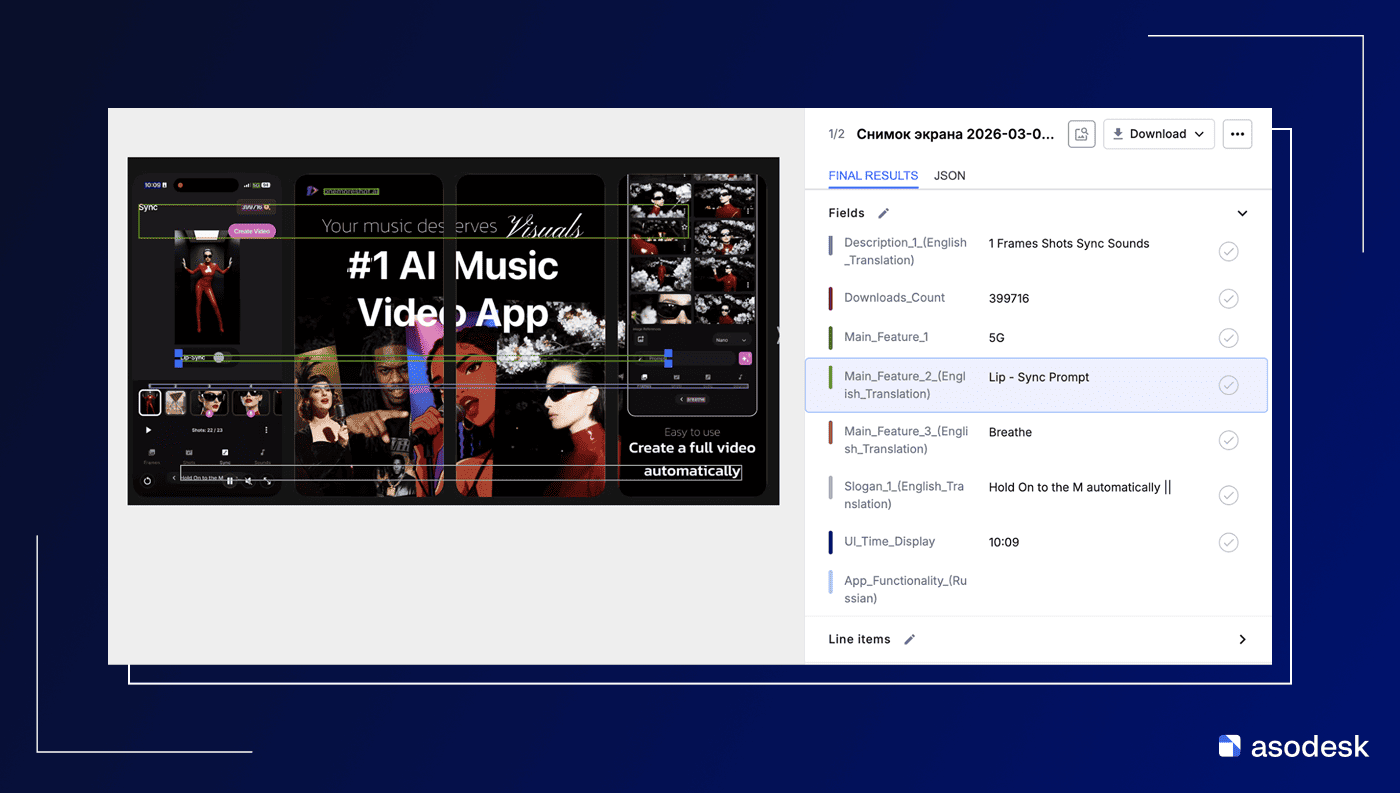The image size is (1400, 793).
Task: Open the three-dots more options menu
Action: pyautogui.click(x=1237, y=134)
